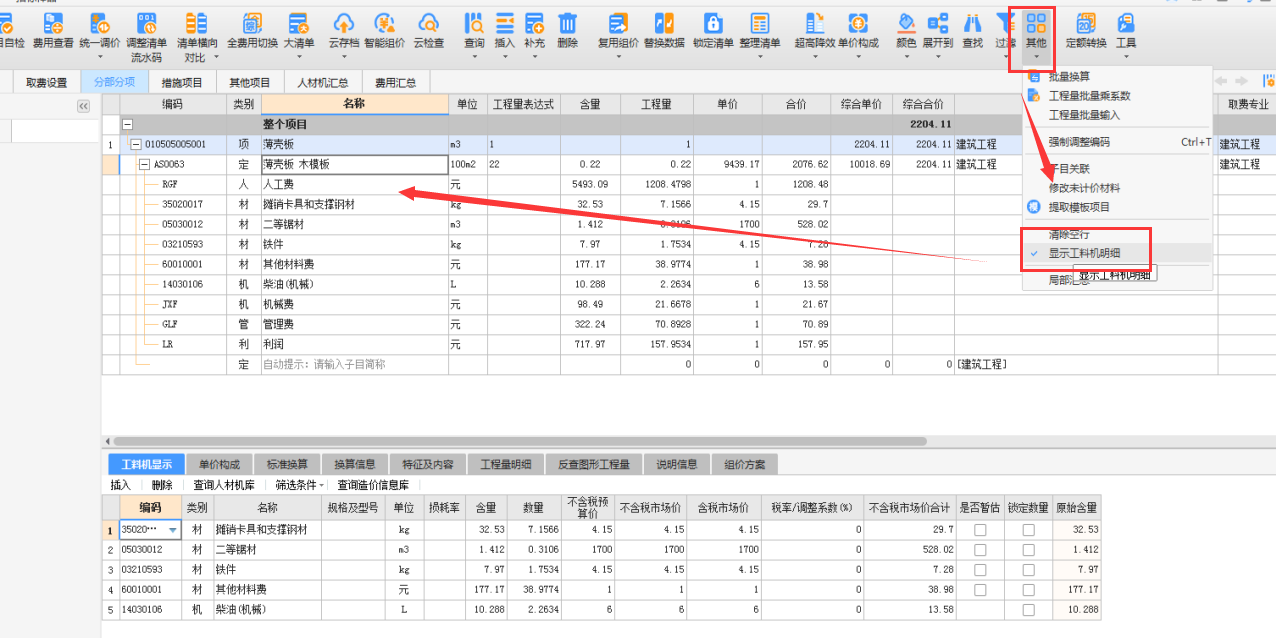Uncheck 显示工料机明细 menu option
The image size is (1276, 638).
tap(1117, 253)
